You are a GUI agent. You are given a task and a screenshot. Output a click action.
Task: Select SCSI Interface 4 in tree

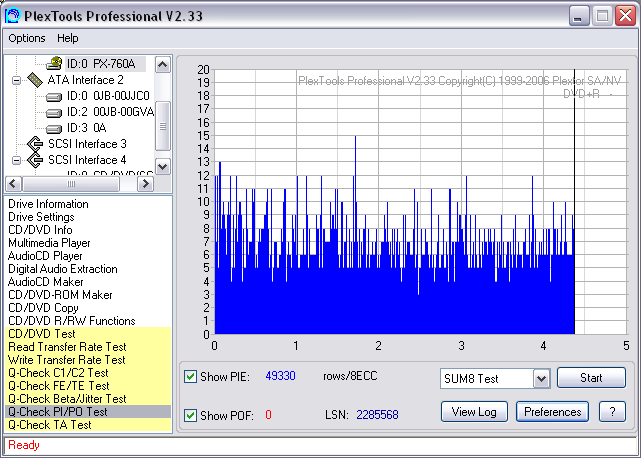87,159
